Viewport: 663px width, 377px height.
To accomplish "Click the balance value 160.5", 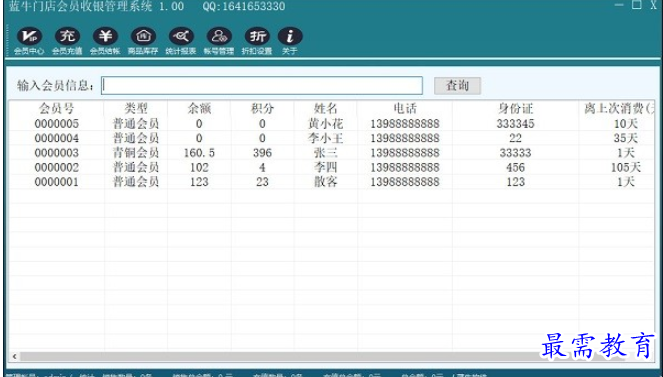I will [199, 153].
